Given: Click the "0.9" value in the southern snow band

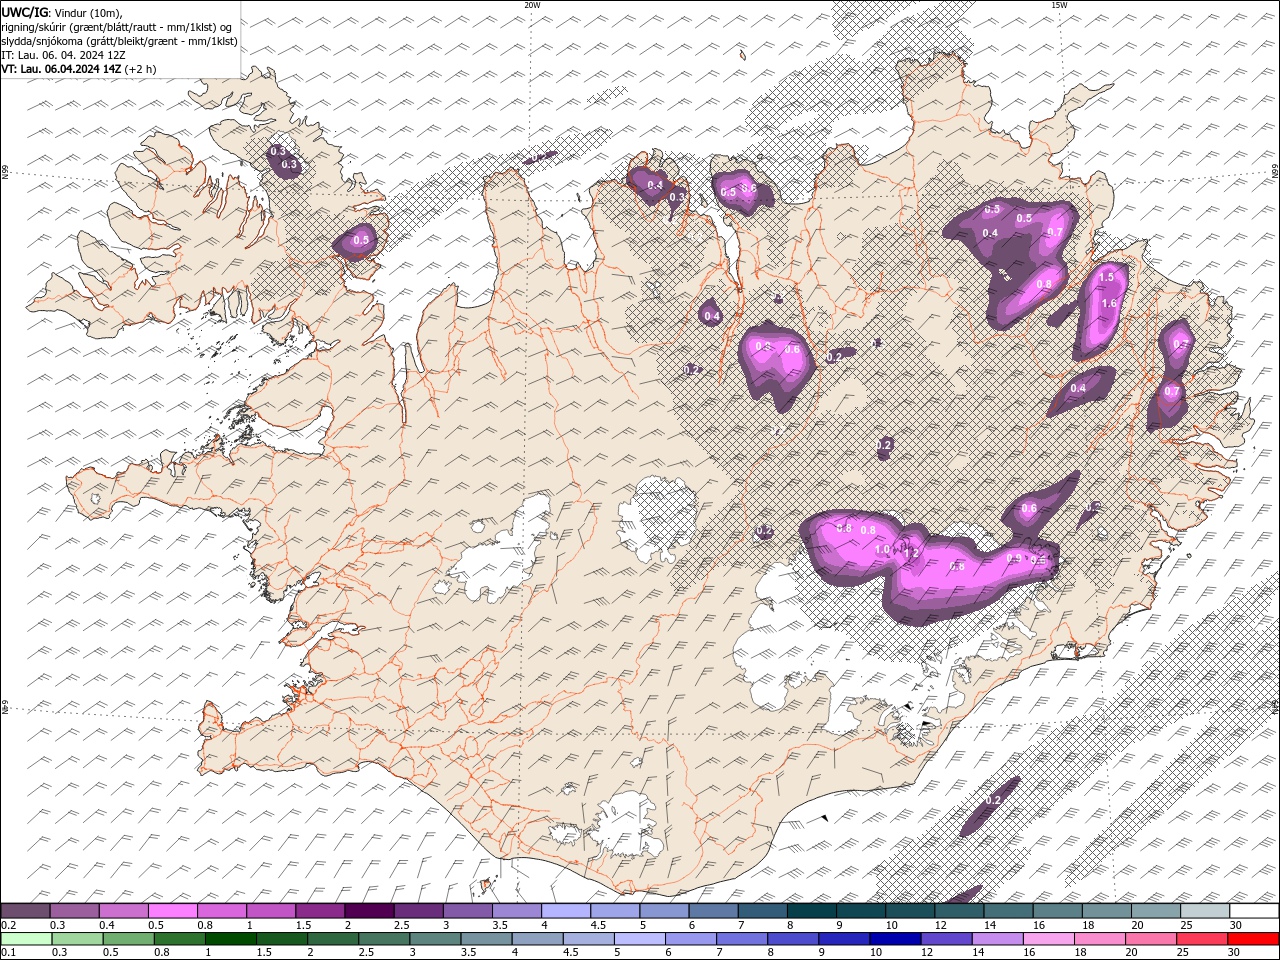Looking at the screenshot, I should (1014, 558).
